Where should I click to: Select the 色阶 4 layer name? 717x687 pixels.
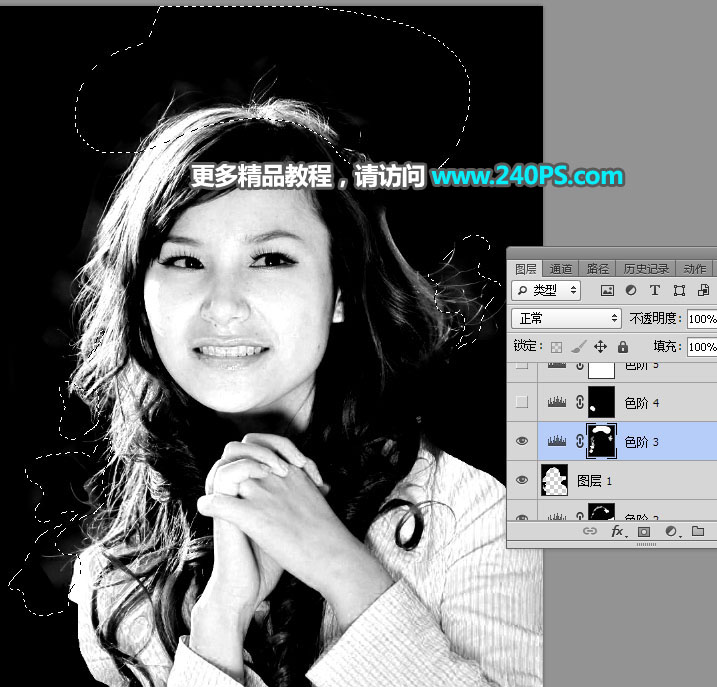click(x=642, y=403)
